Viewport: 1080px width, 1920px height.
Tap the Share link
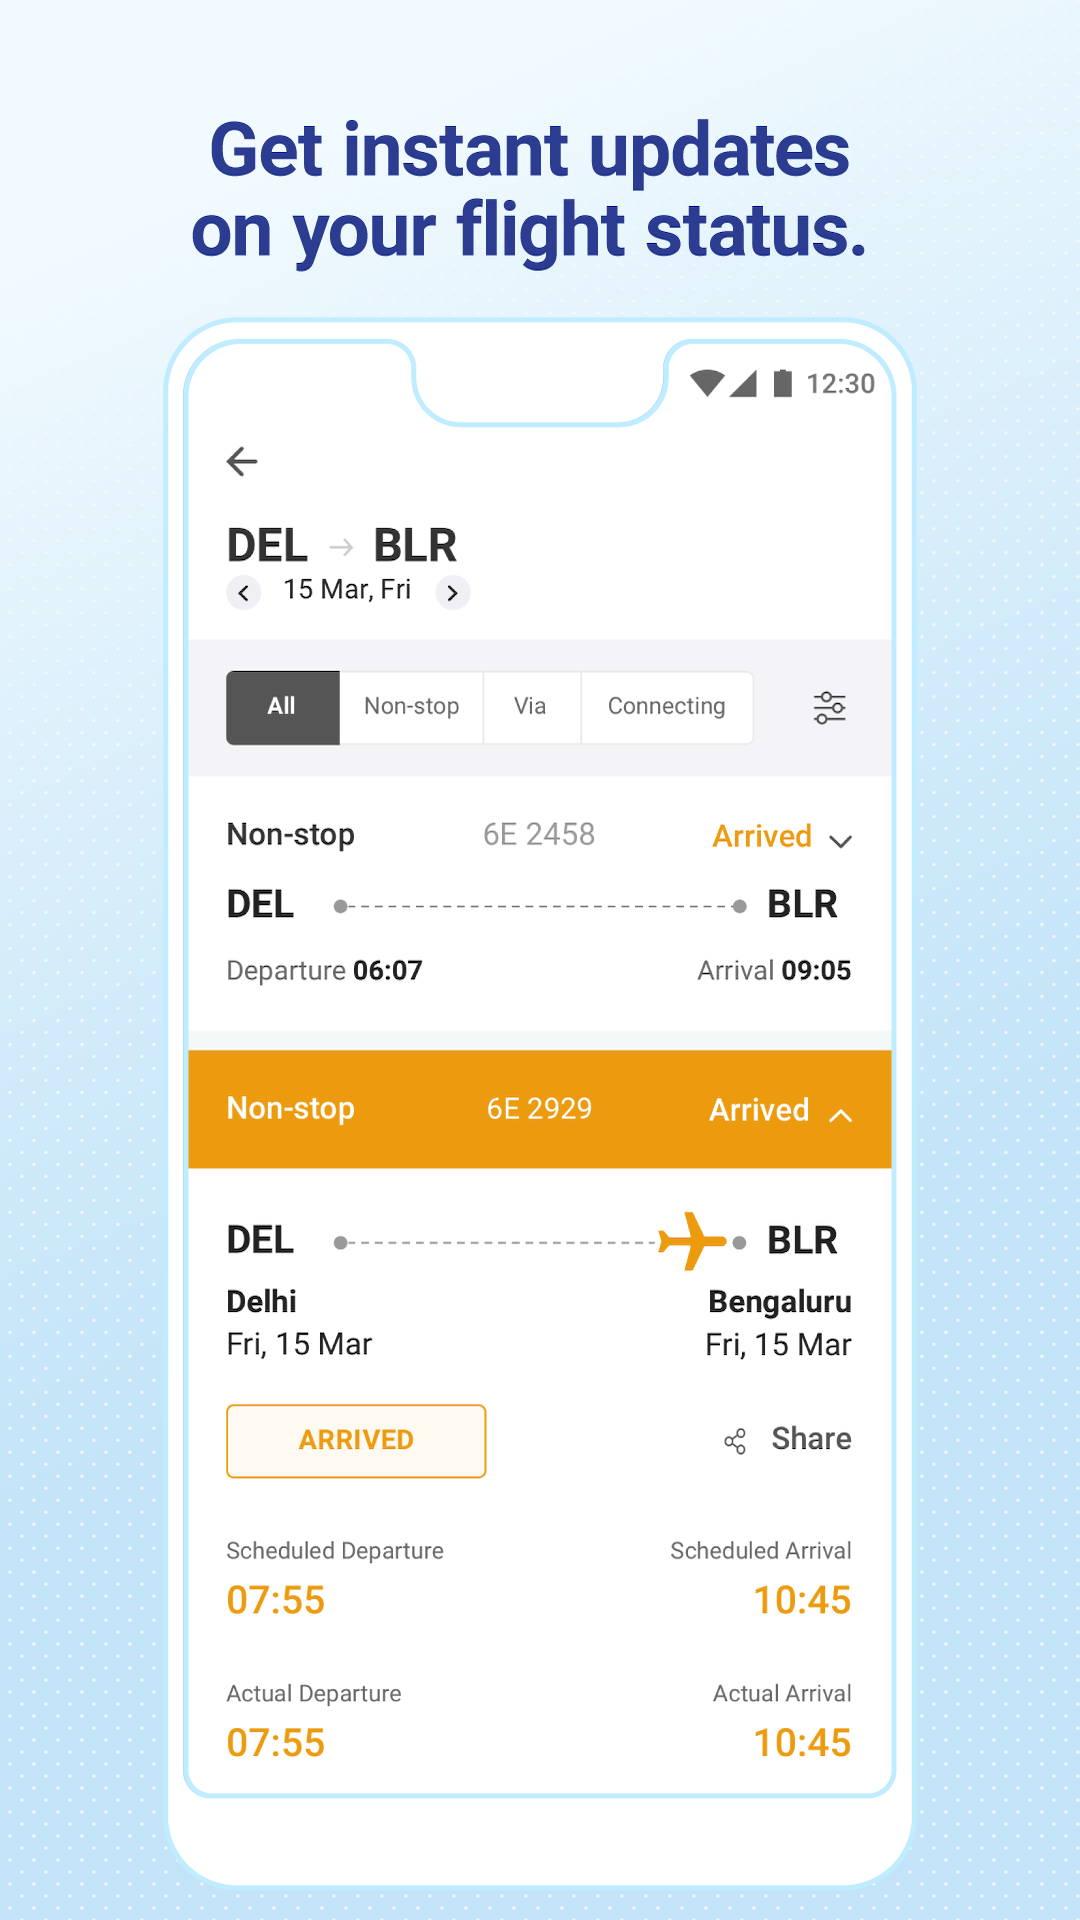point(810,1440)
